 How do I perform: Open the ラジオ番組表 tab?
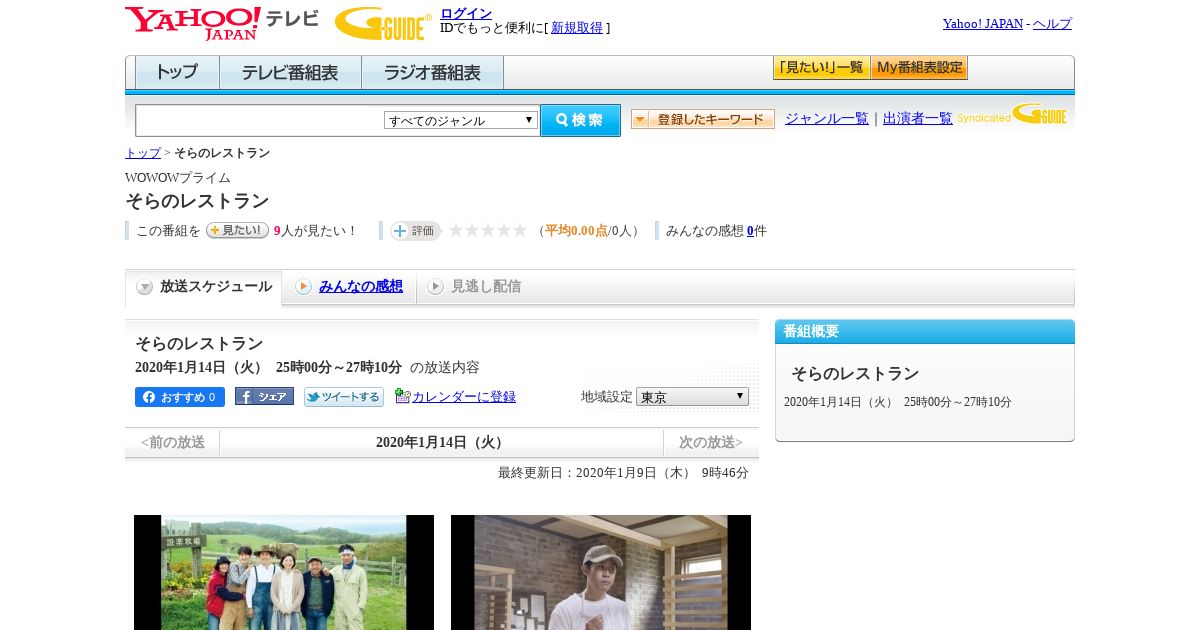[x=432, y=73]
